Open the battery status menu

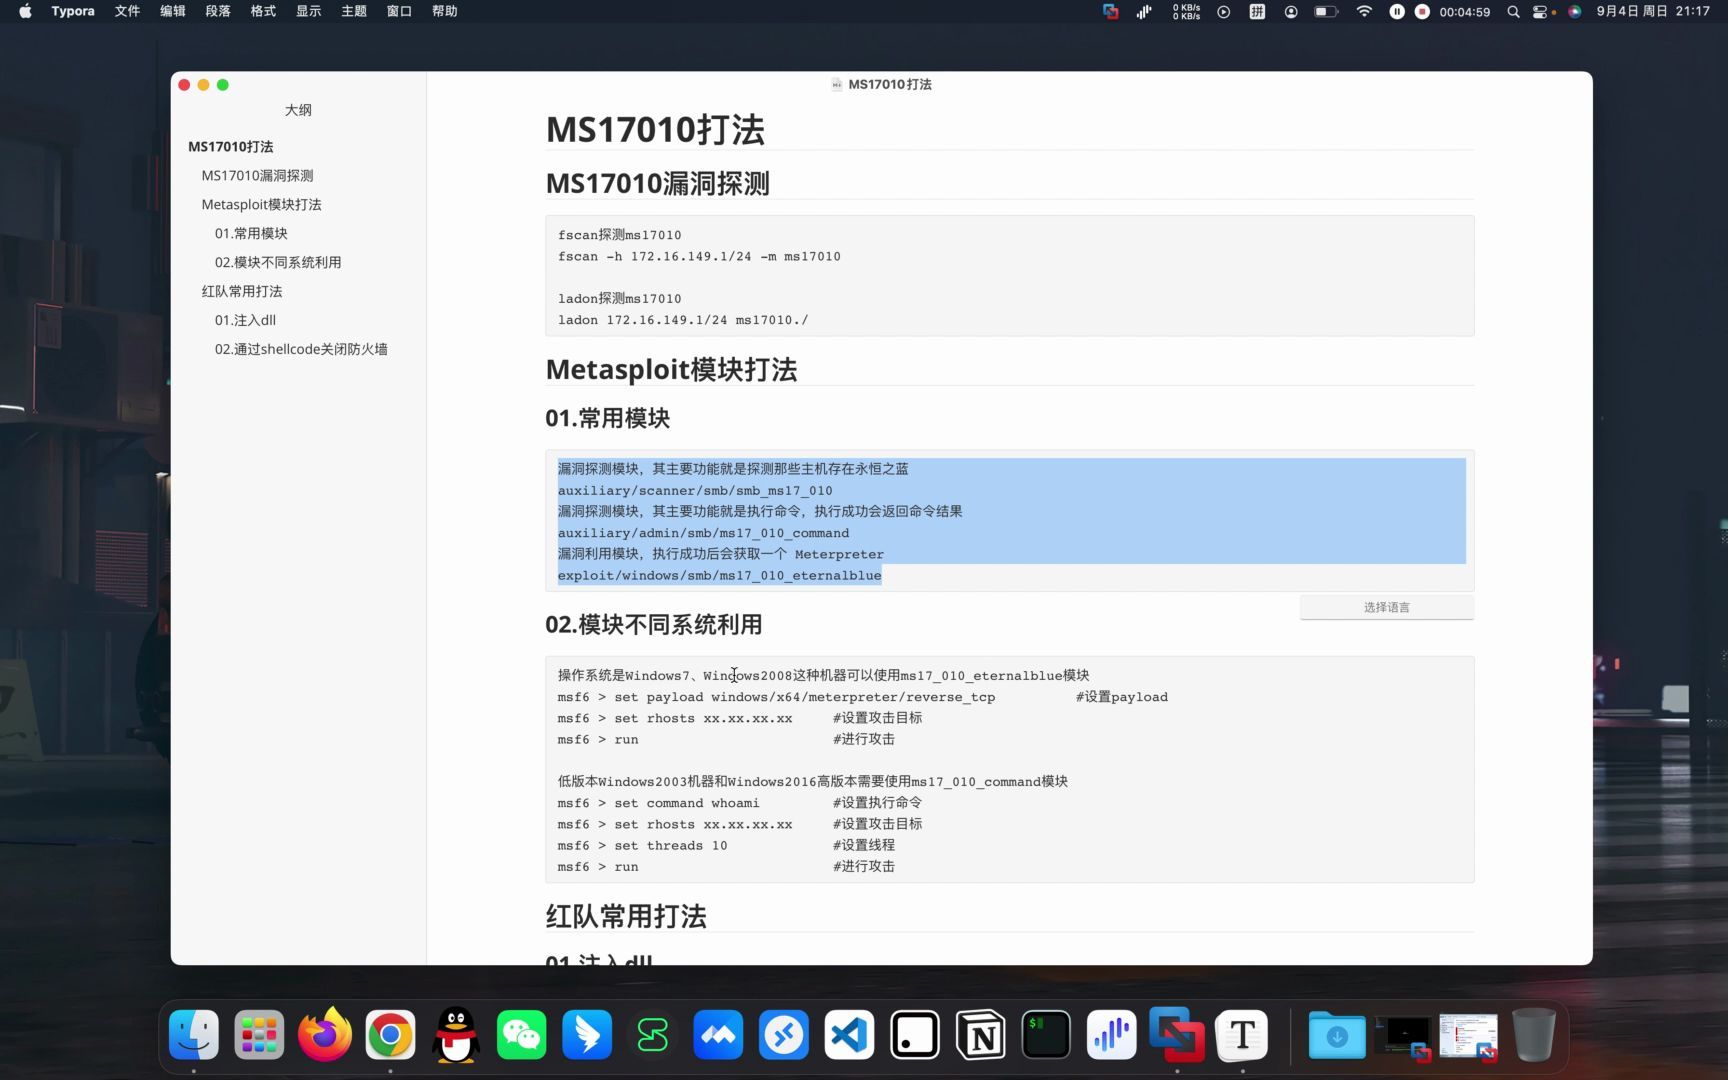1326,11
